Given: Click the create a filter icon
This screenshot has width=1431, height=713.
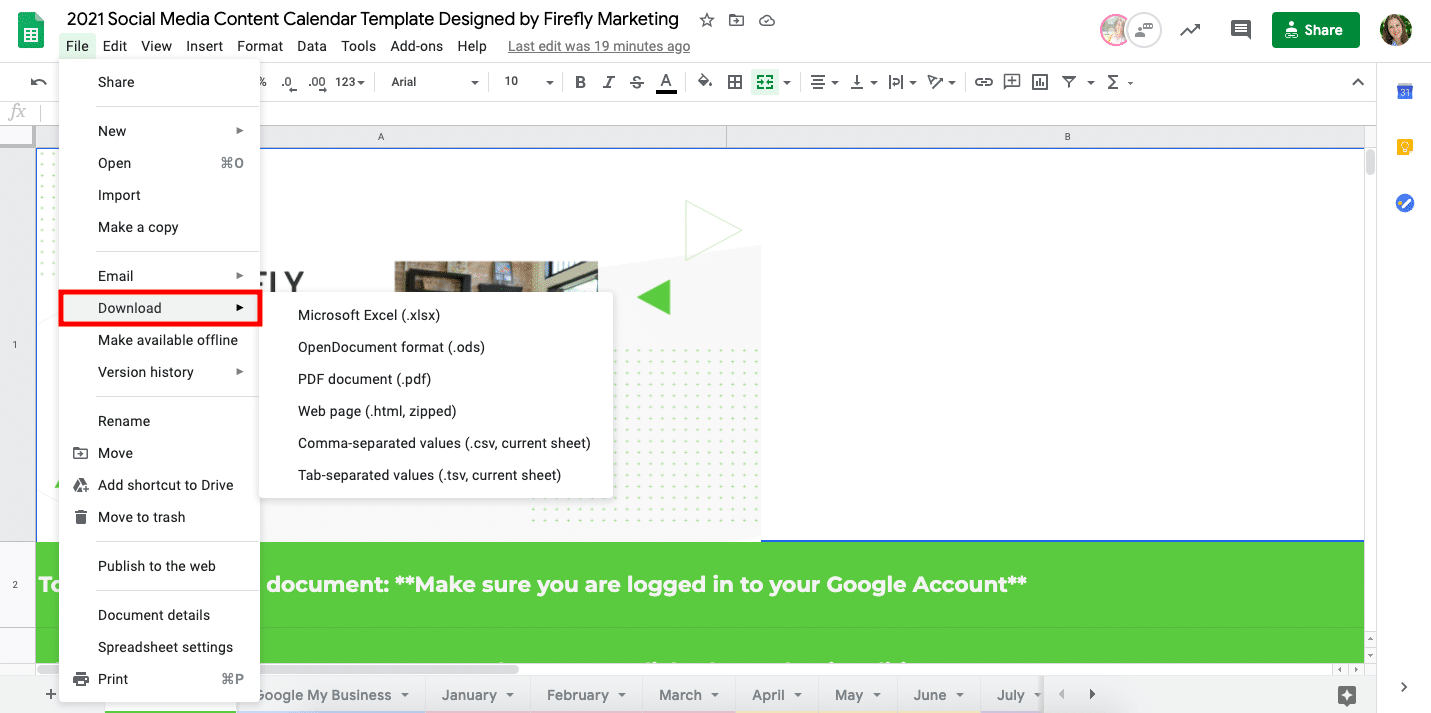Looking at the screenshot, I should coord(1069,82).
